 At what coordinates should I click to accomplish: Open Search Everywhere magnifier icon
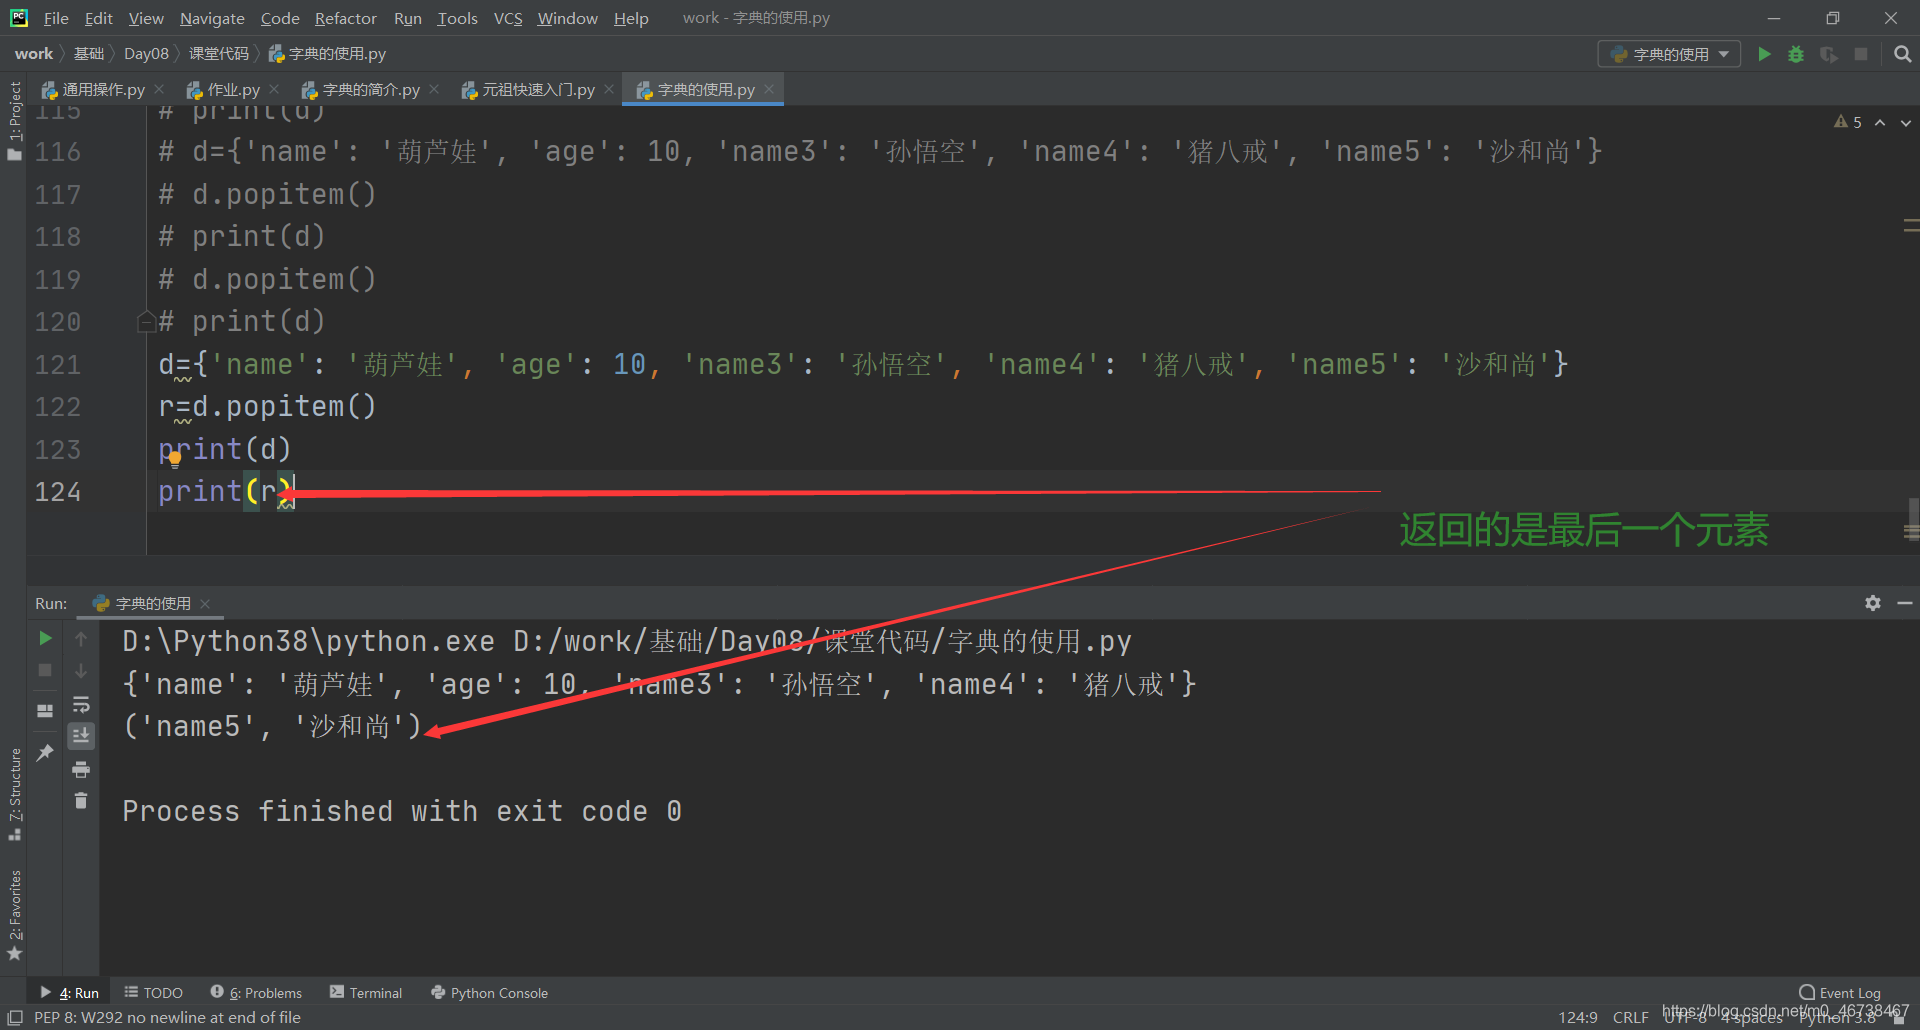[x=1903, y=54]
